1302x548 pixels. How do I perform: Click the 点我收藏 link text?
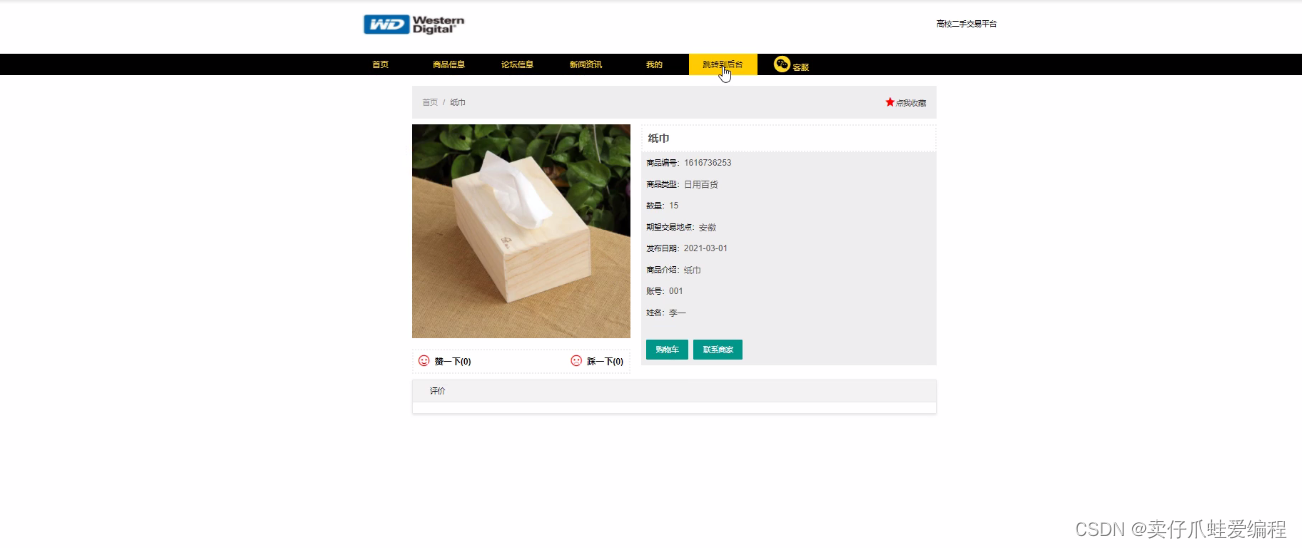[x=911, y=103]
